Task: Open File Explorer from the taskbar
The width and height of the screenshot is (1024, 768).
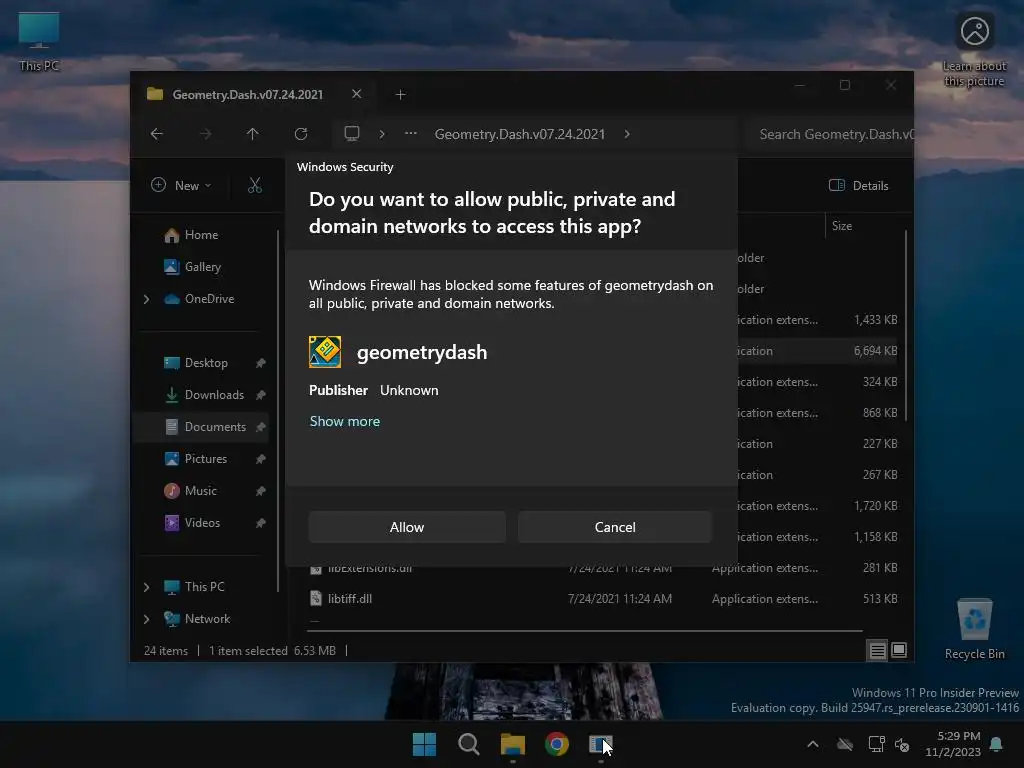Action: pyautogui.click(x=513, y=744)
